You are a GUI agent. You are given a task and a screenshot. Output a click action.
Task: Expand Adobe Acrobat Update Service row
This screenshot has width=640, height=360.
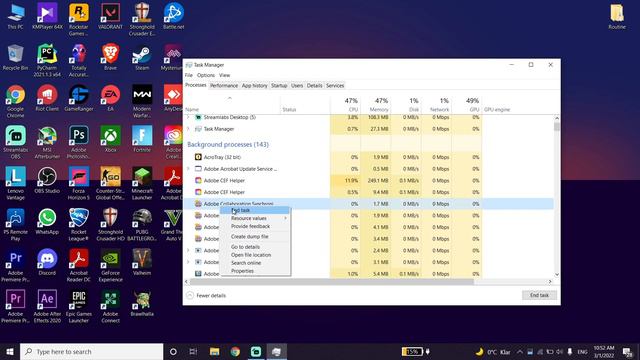[188, 169]
